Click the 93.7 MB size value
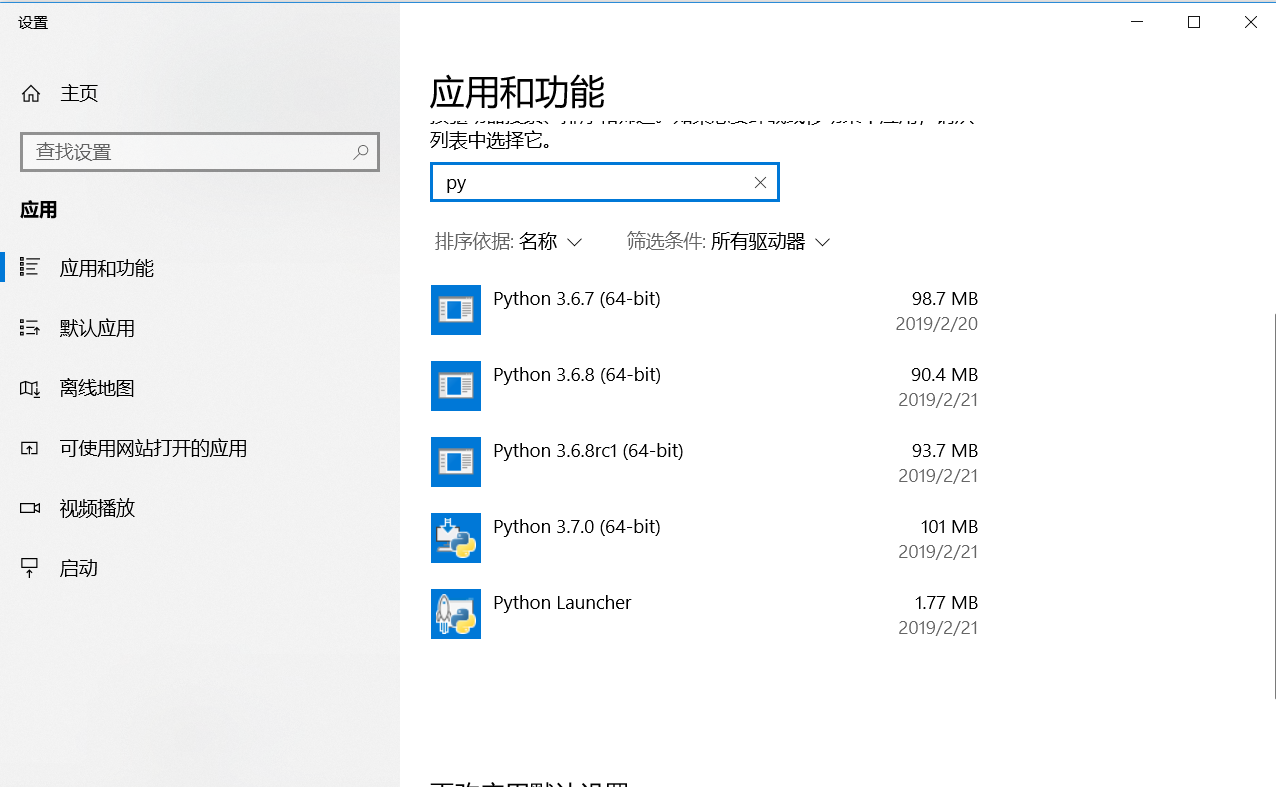Screen dimensions: 1276x787 tap(944, 451)
